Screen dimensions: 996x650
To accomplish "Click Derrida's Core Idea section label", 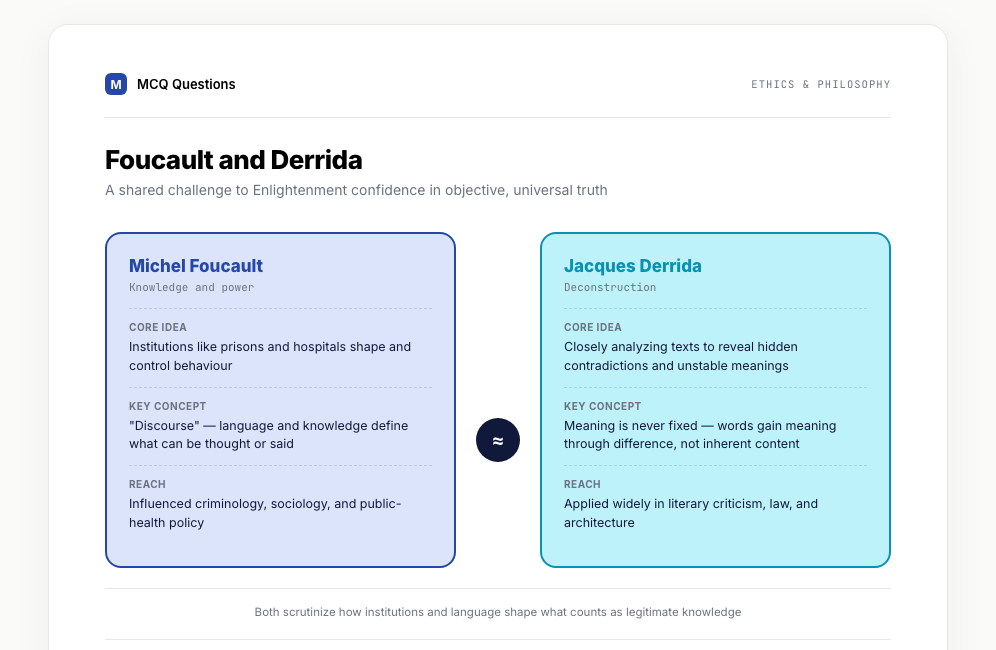I will pos(593,327).
